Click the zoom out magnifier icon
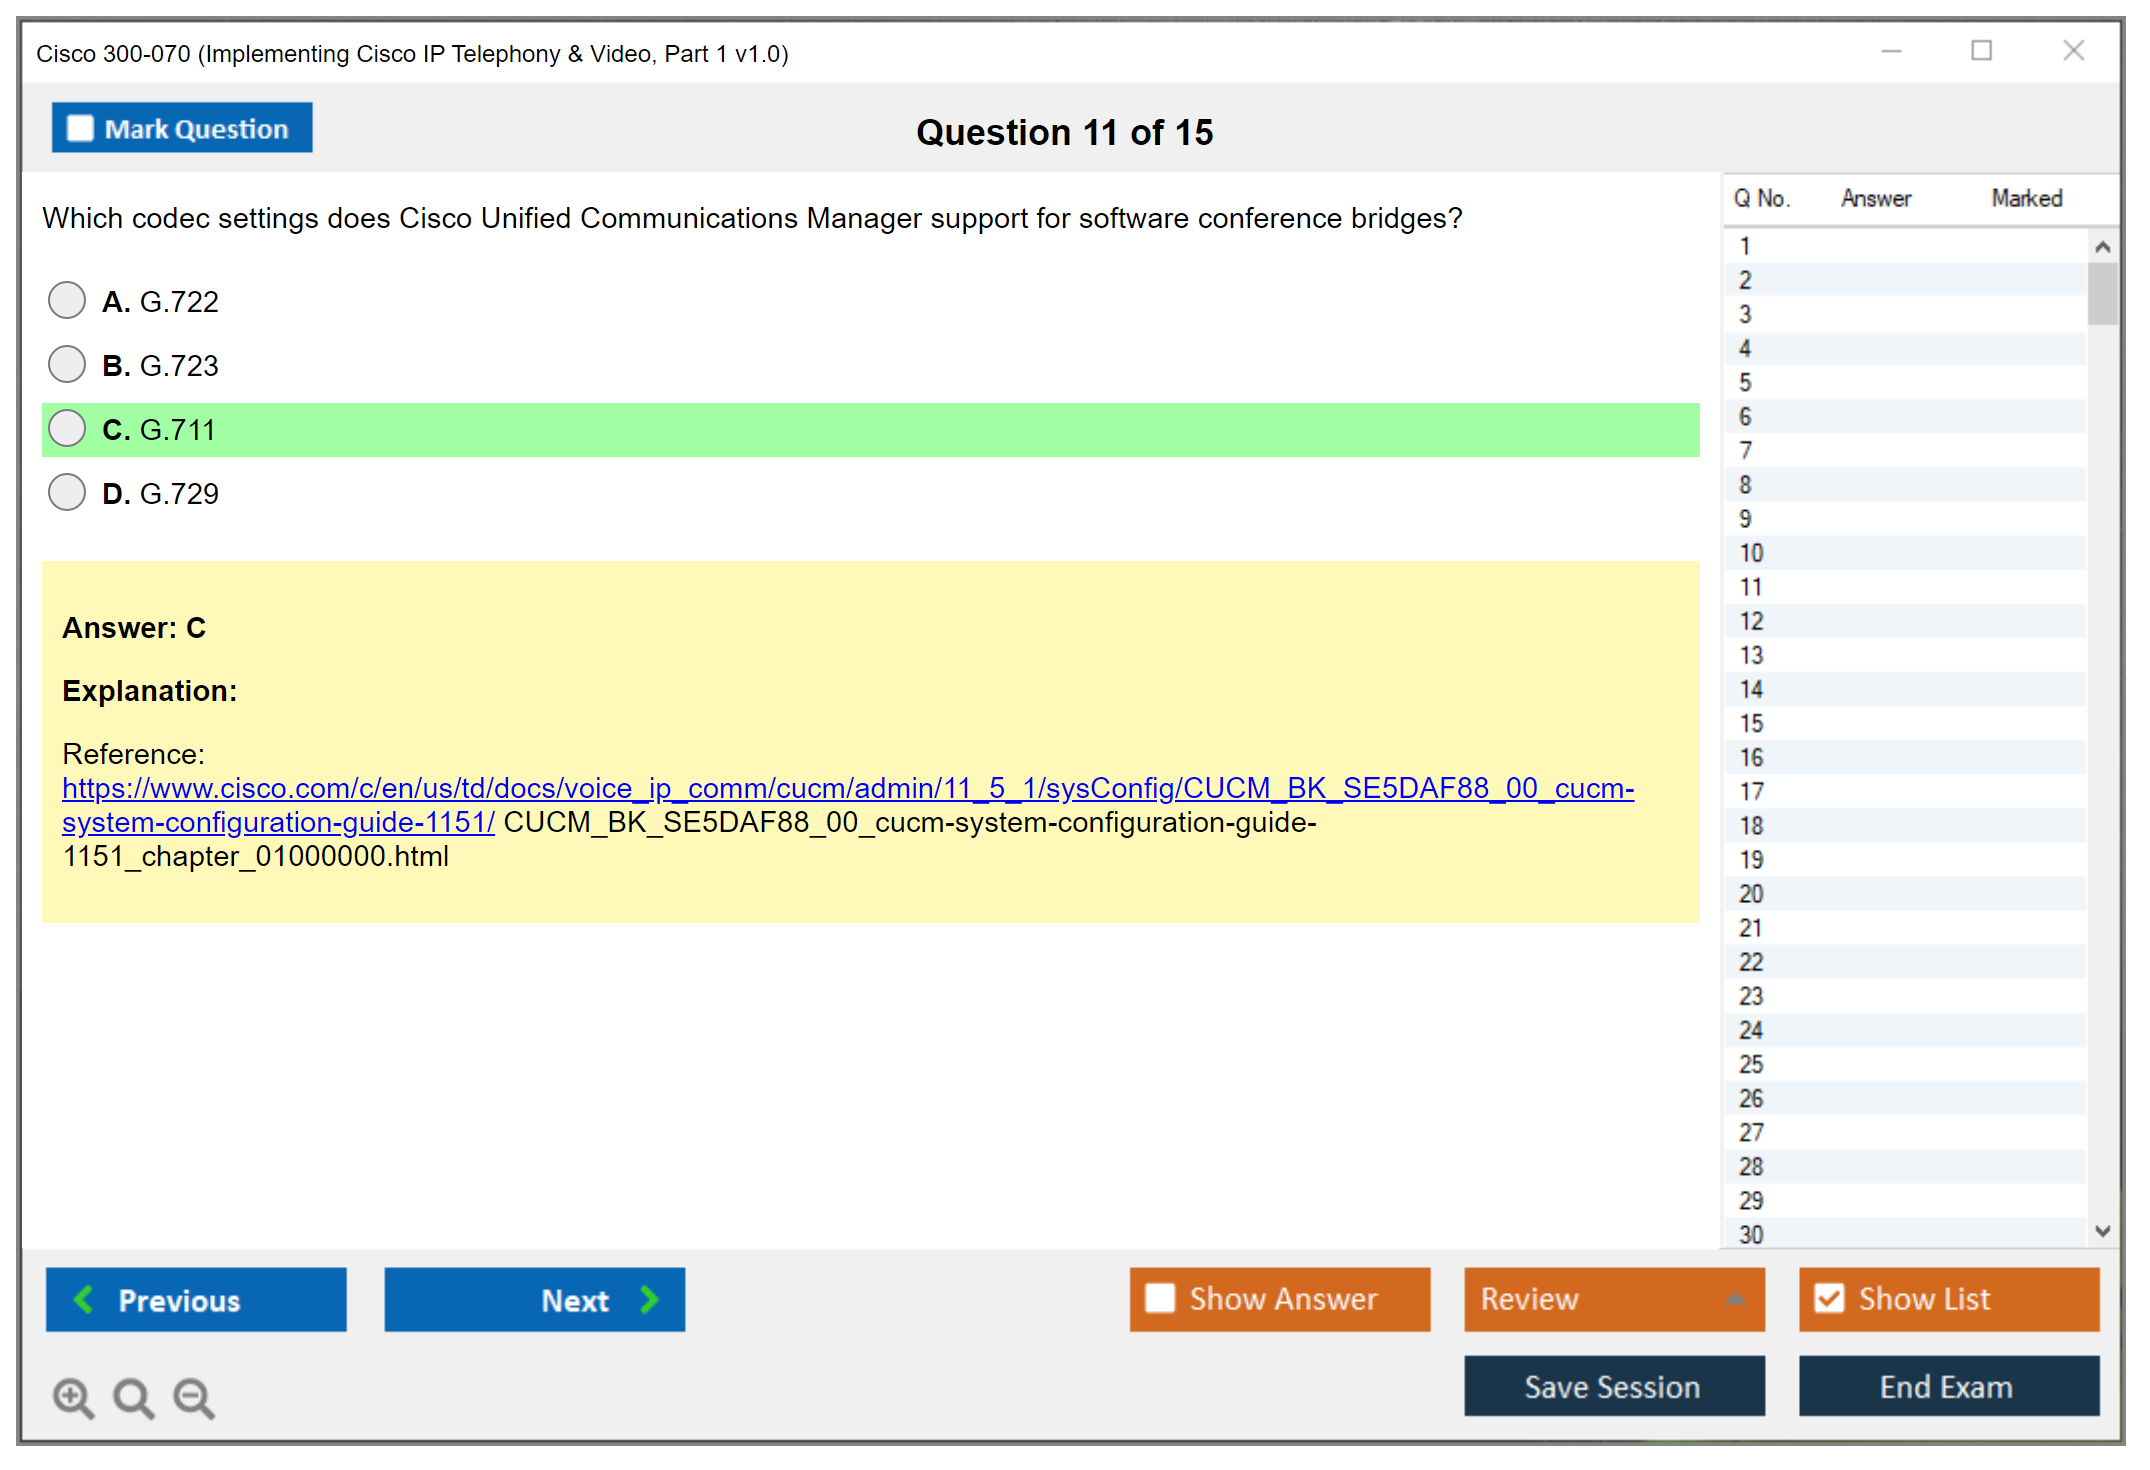Image resolution: width=2150 pixels, height=1470 pixels. (x=194, y=1397)
